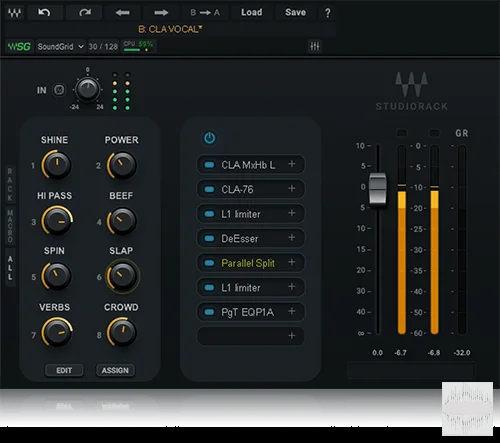
Task: Open the PgT EQP1A plugin slot
Action: (x=251, y=312)
